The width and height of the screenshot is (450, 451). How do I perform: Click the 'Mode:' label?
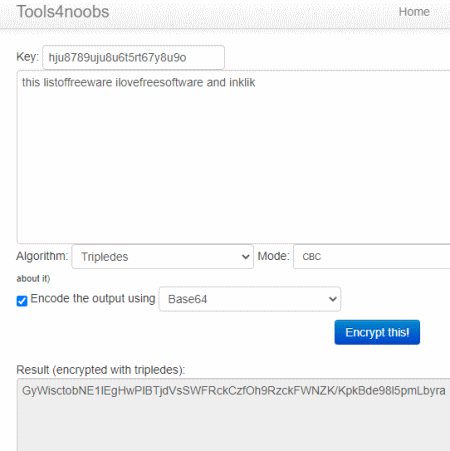[273, 256]
